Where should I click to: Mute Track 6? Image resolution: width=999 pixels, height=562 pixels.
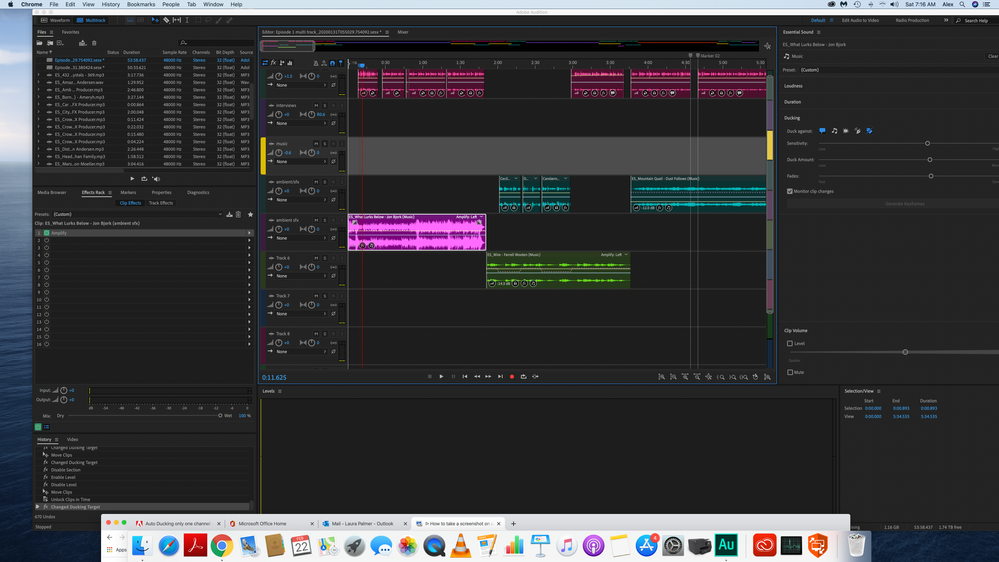[316, 258]
